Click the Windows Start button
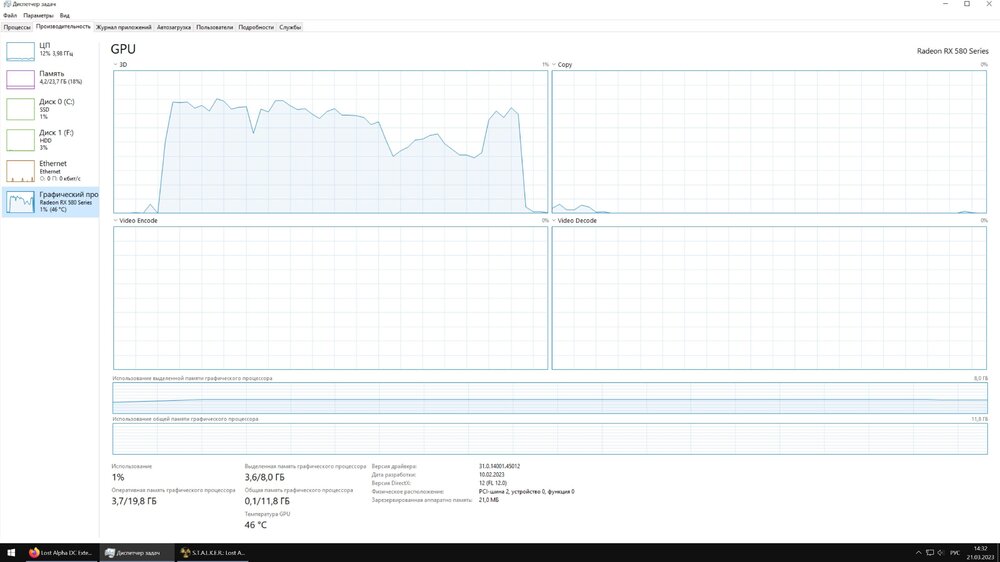The image size is (1000, 562). pyautogui.click(x=11, y=552)
